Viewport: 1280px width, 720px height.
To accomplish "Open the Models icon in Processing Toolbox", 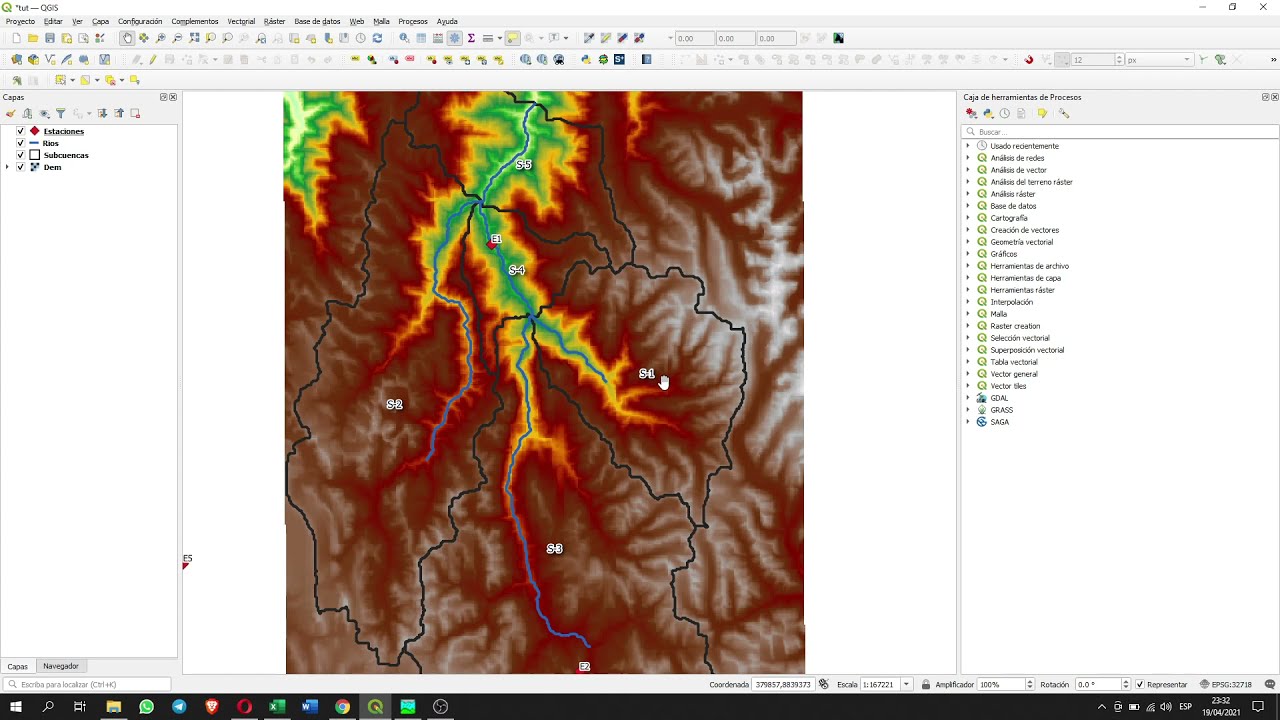I will pyautogui.click(x=971, y=113).
